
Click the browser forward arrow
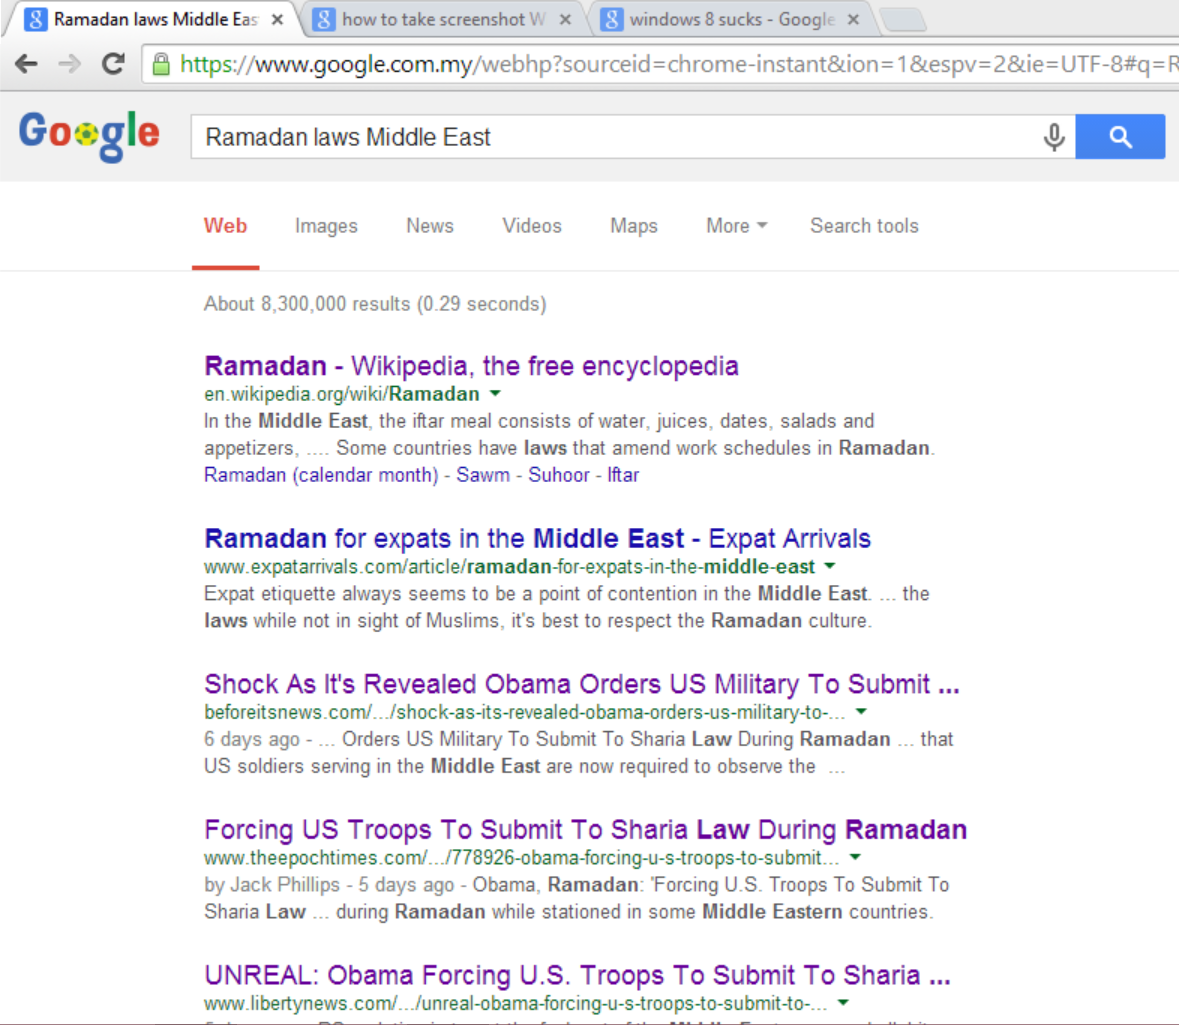point(69,64)
